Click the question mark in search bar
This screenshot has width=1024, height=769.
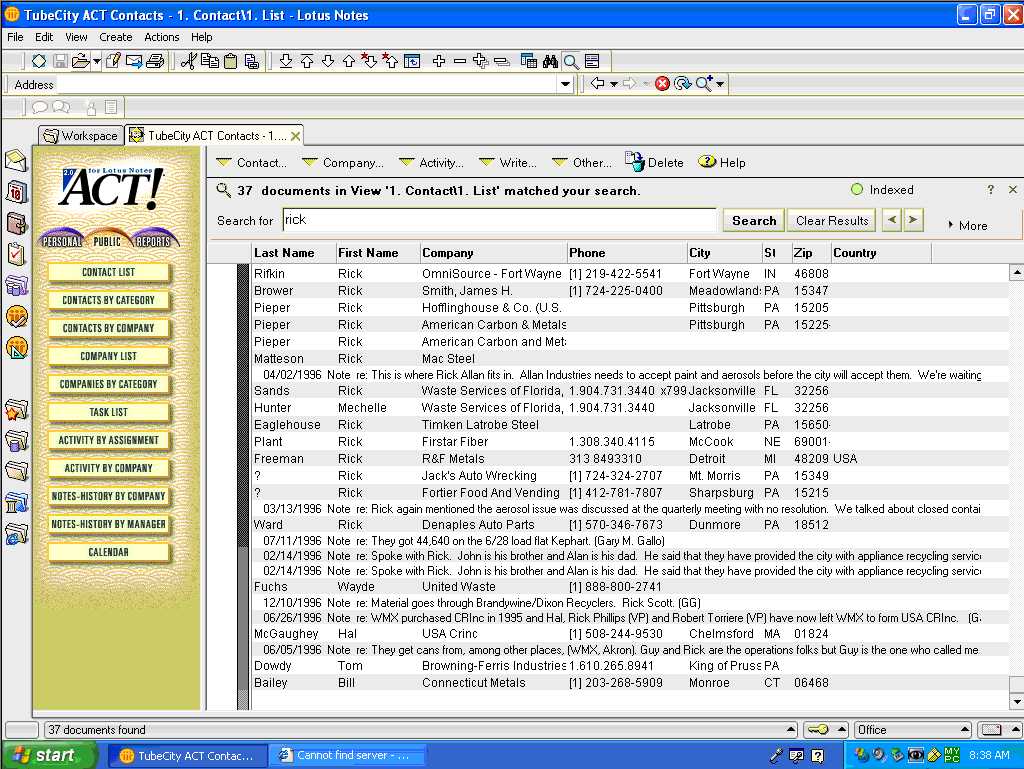(x=991, y=189)
